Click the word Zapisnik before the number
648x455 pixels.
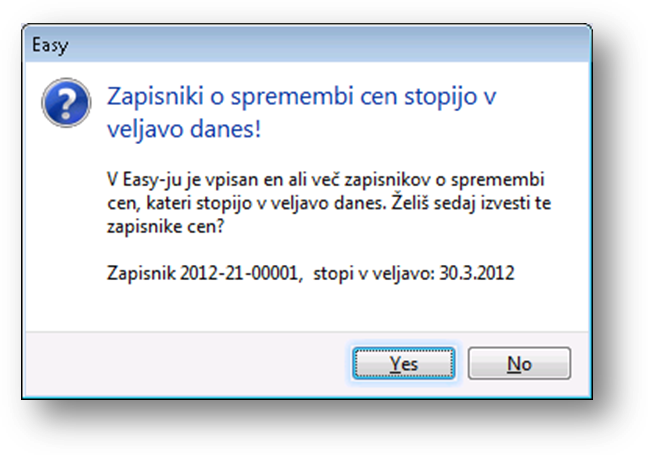click(x=141, y=273)
